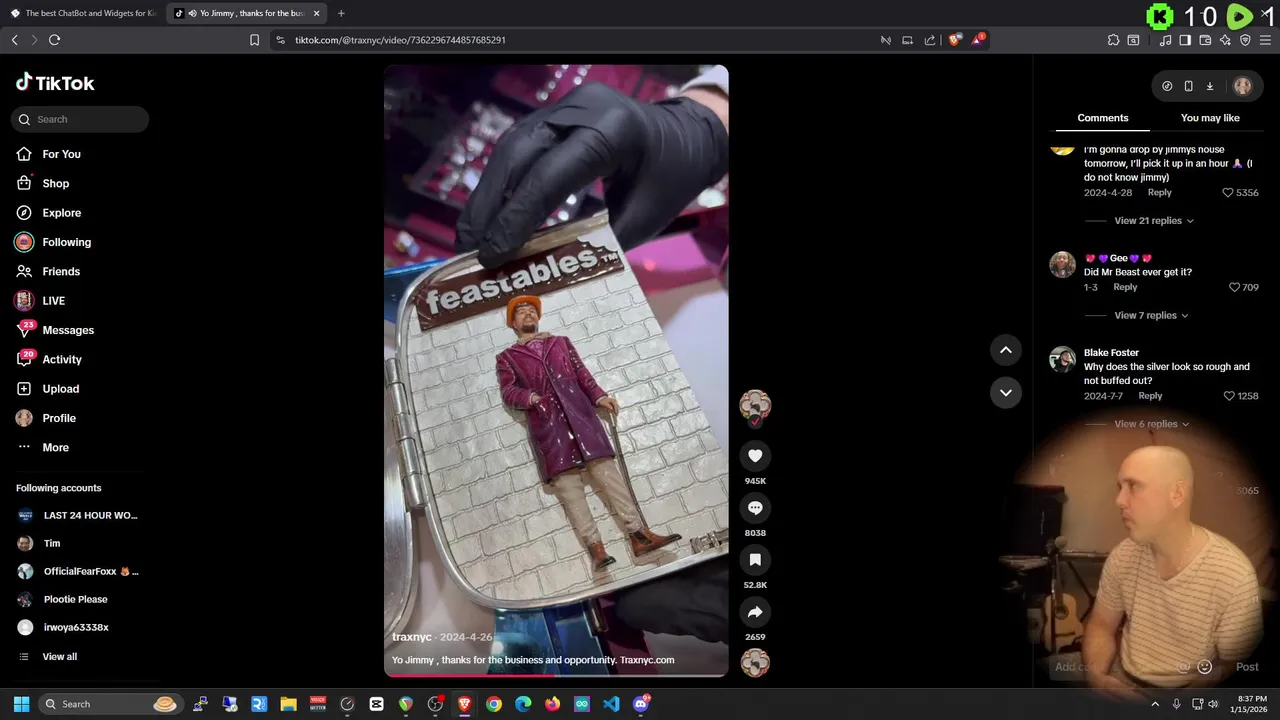Open a new browser tab
The height and width of the screenshot is (720, 1280).
[341, 13]
